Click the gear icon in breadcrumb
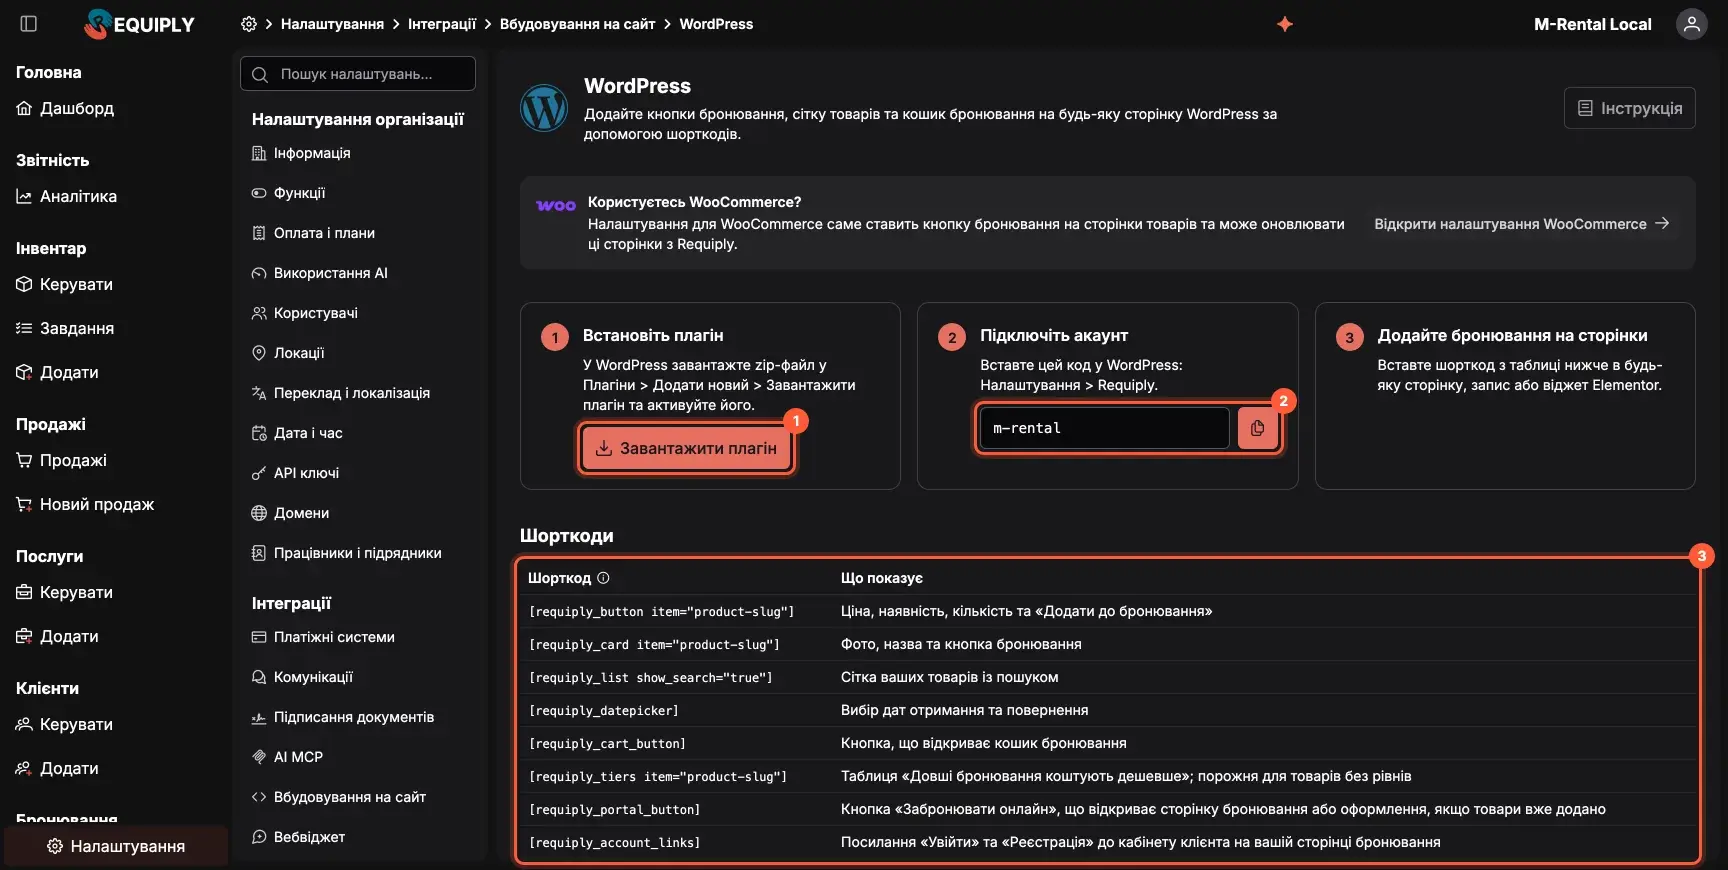 pyautogui.click(x=249, y=24)
